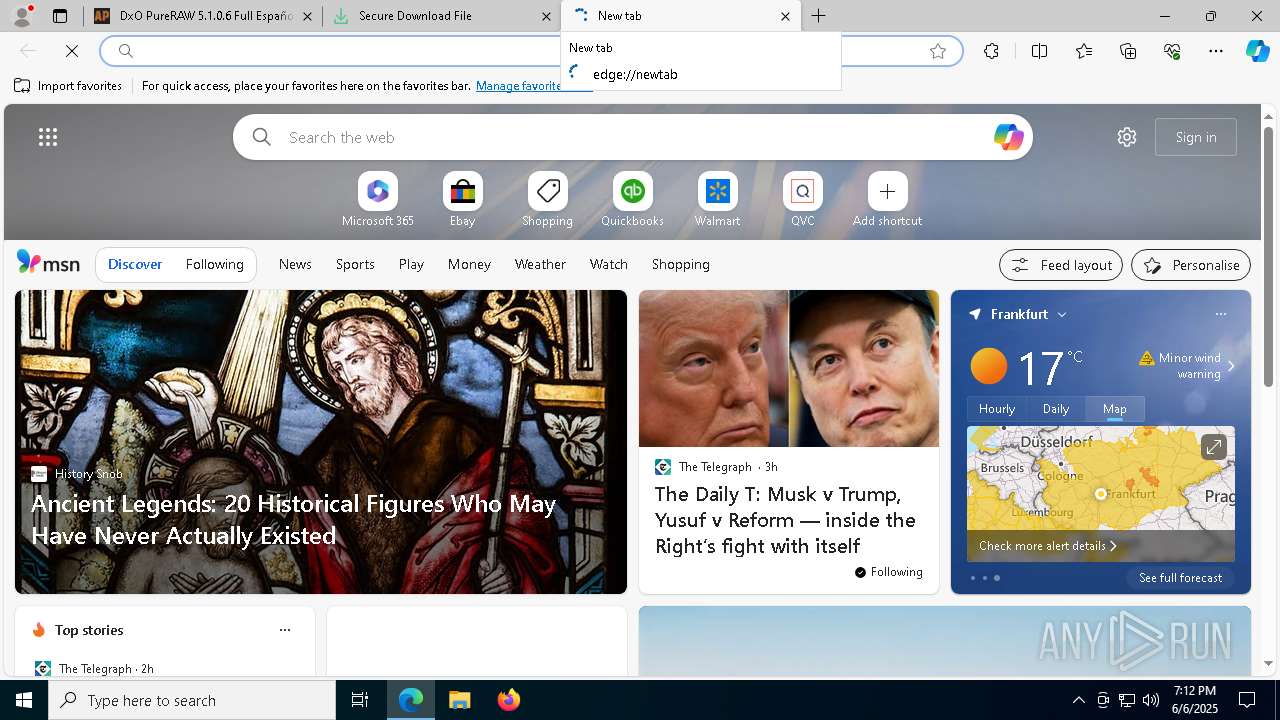
Task: Click the Personalise button
Action: click(x=1191, y=265)
